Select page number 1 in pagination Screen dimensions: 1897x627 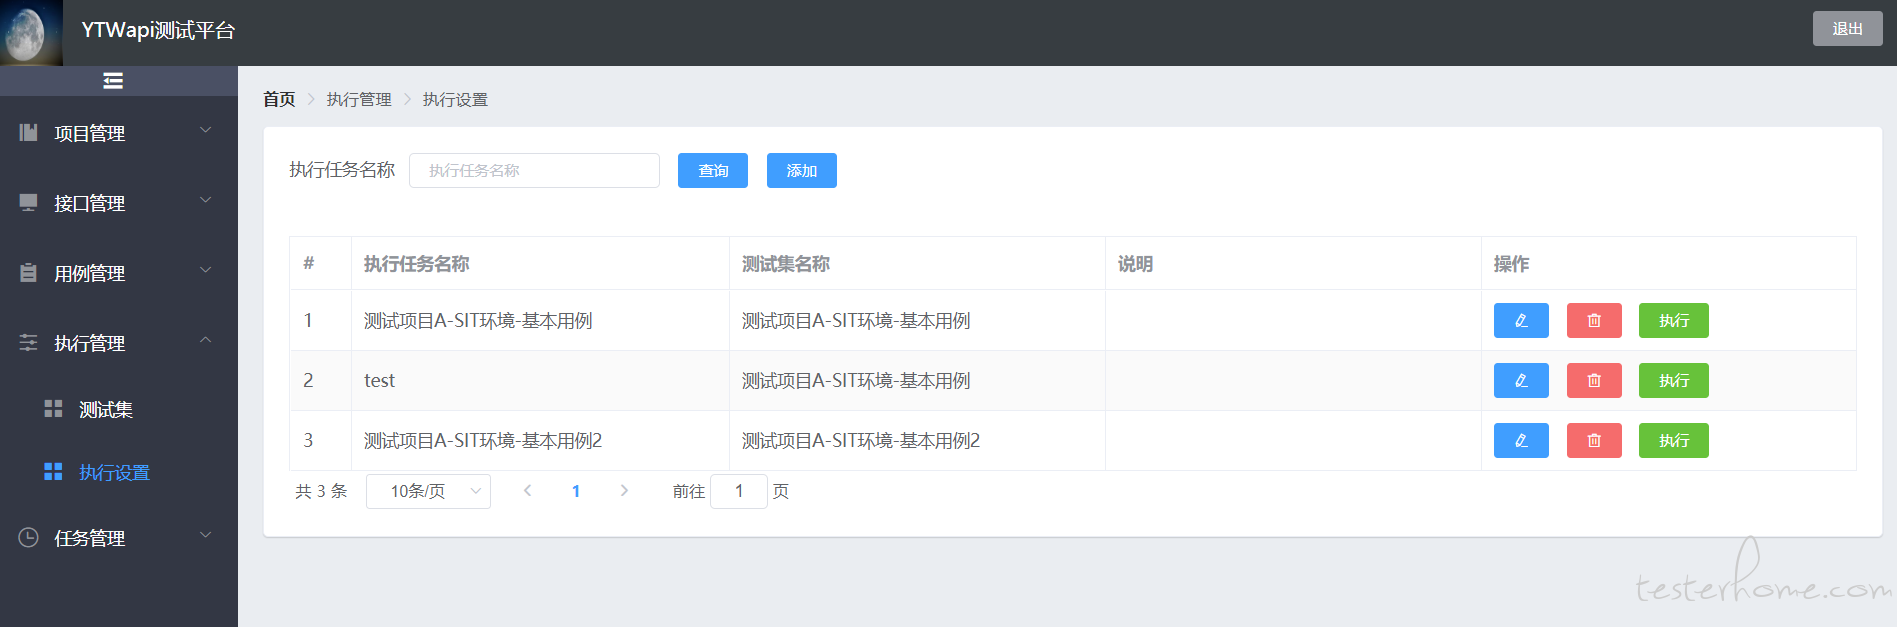pos(576,491)
